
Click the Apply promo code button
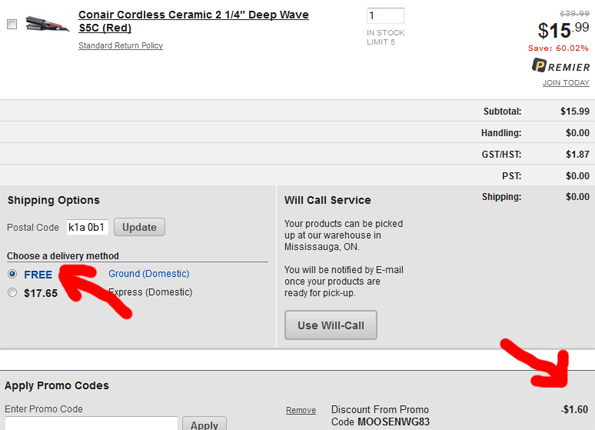(x=205, y=424)
